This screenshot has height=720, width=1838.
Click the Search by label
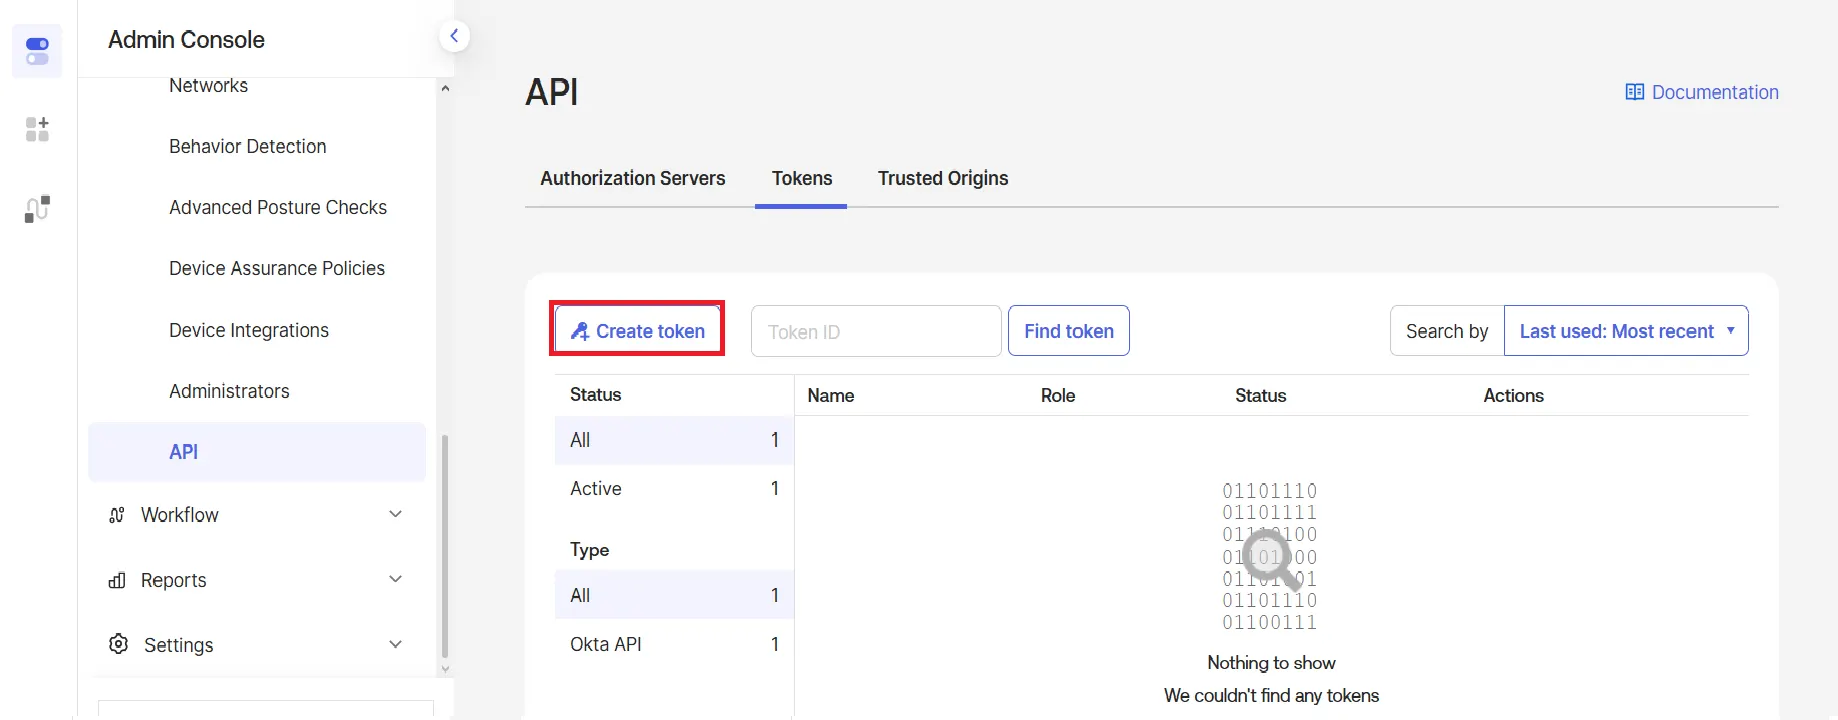(1447, 331)
